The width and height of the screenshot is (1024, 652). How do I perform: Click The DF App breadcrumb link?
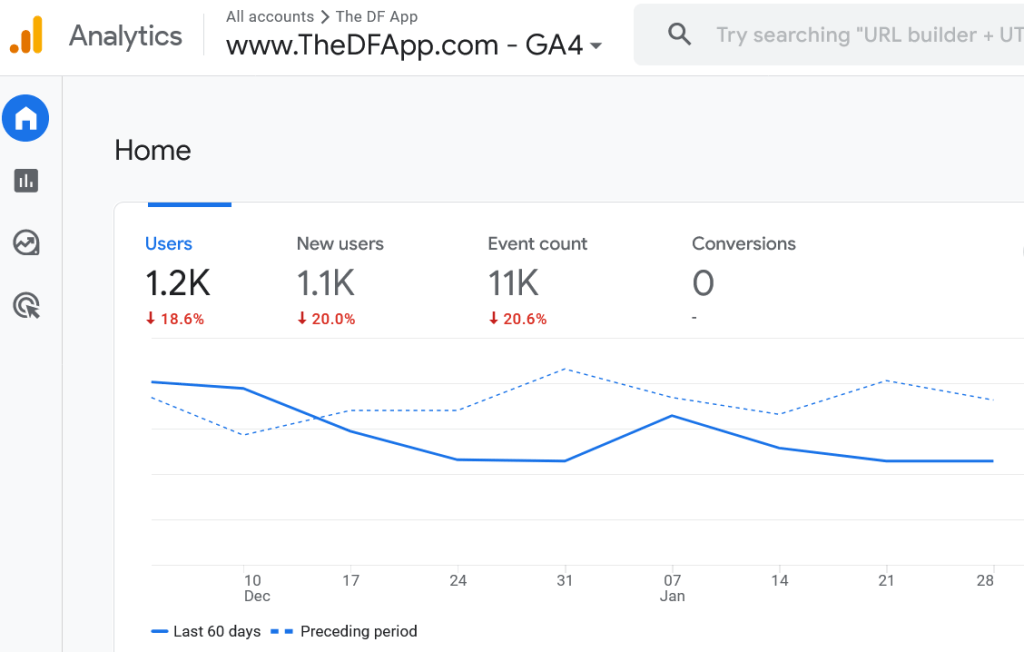tap(377, 16)
